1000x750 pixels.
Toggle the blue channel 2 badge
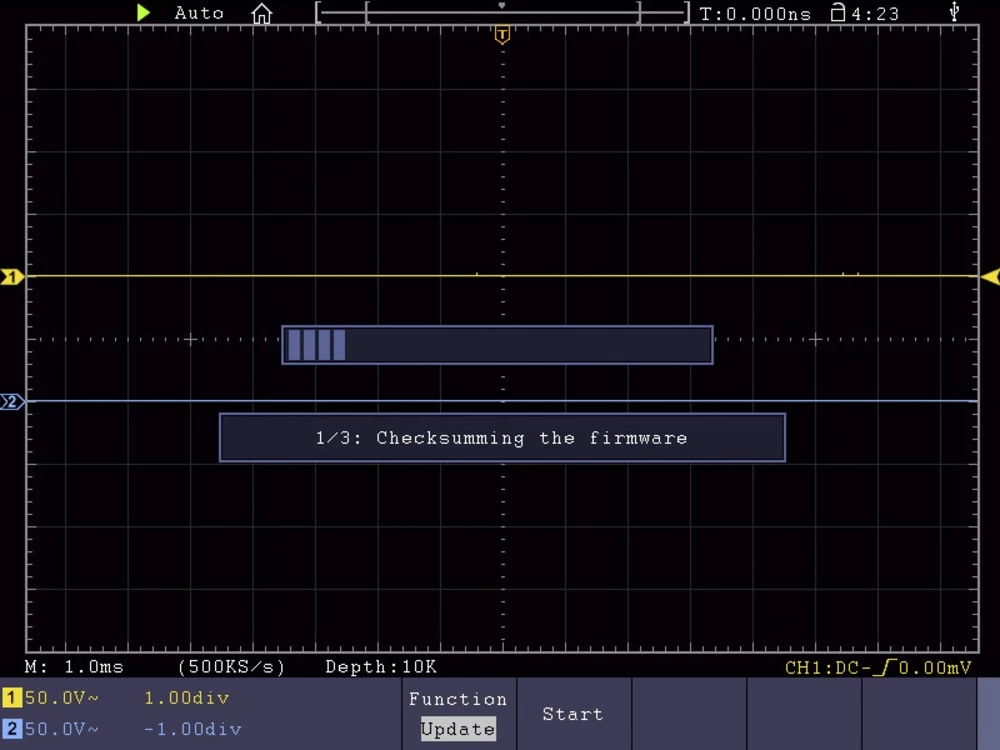[12, 729]
